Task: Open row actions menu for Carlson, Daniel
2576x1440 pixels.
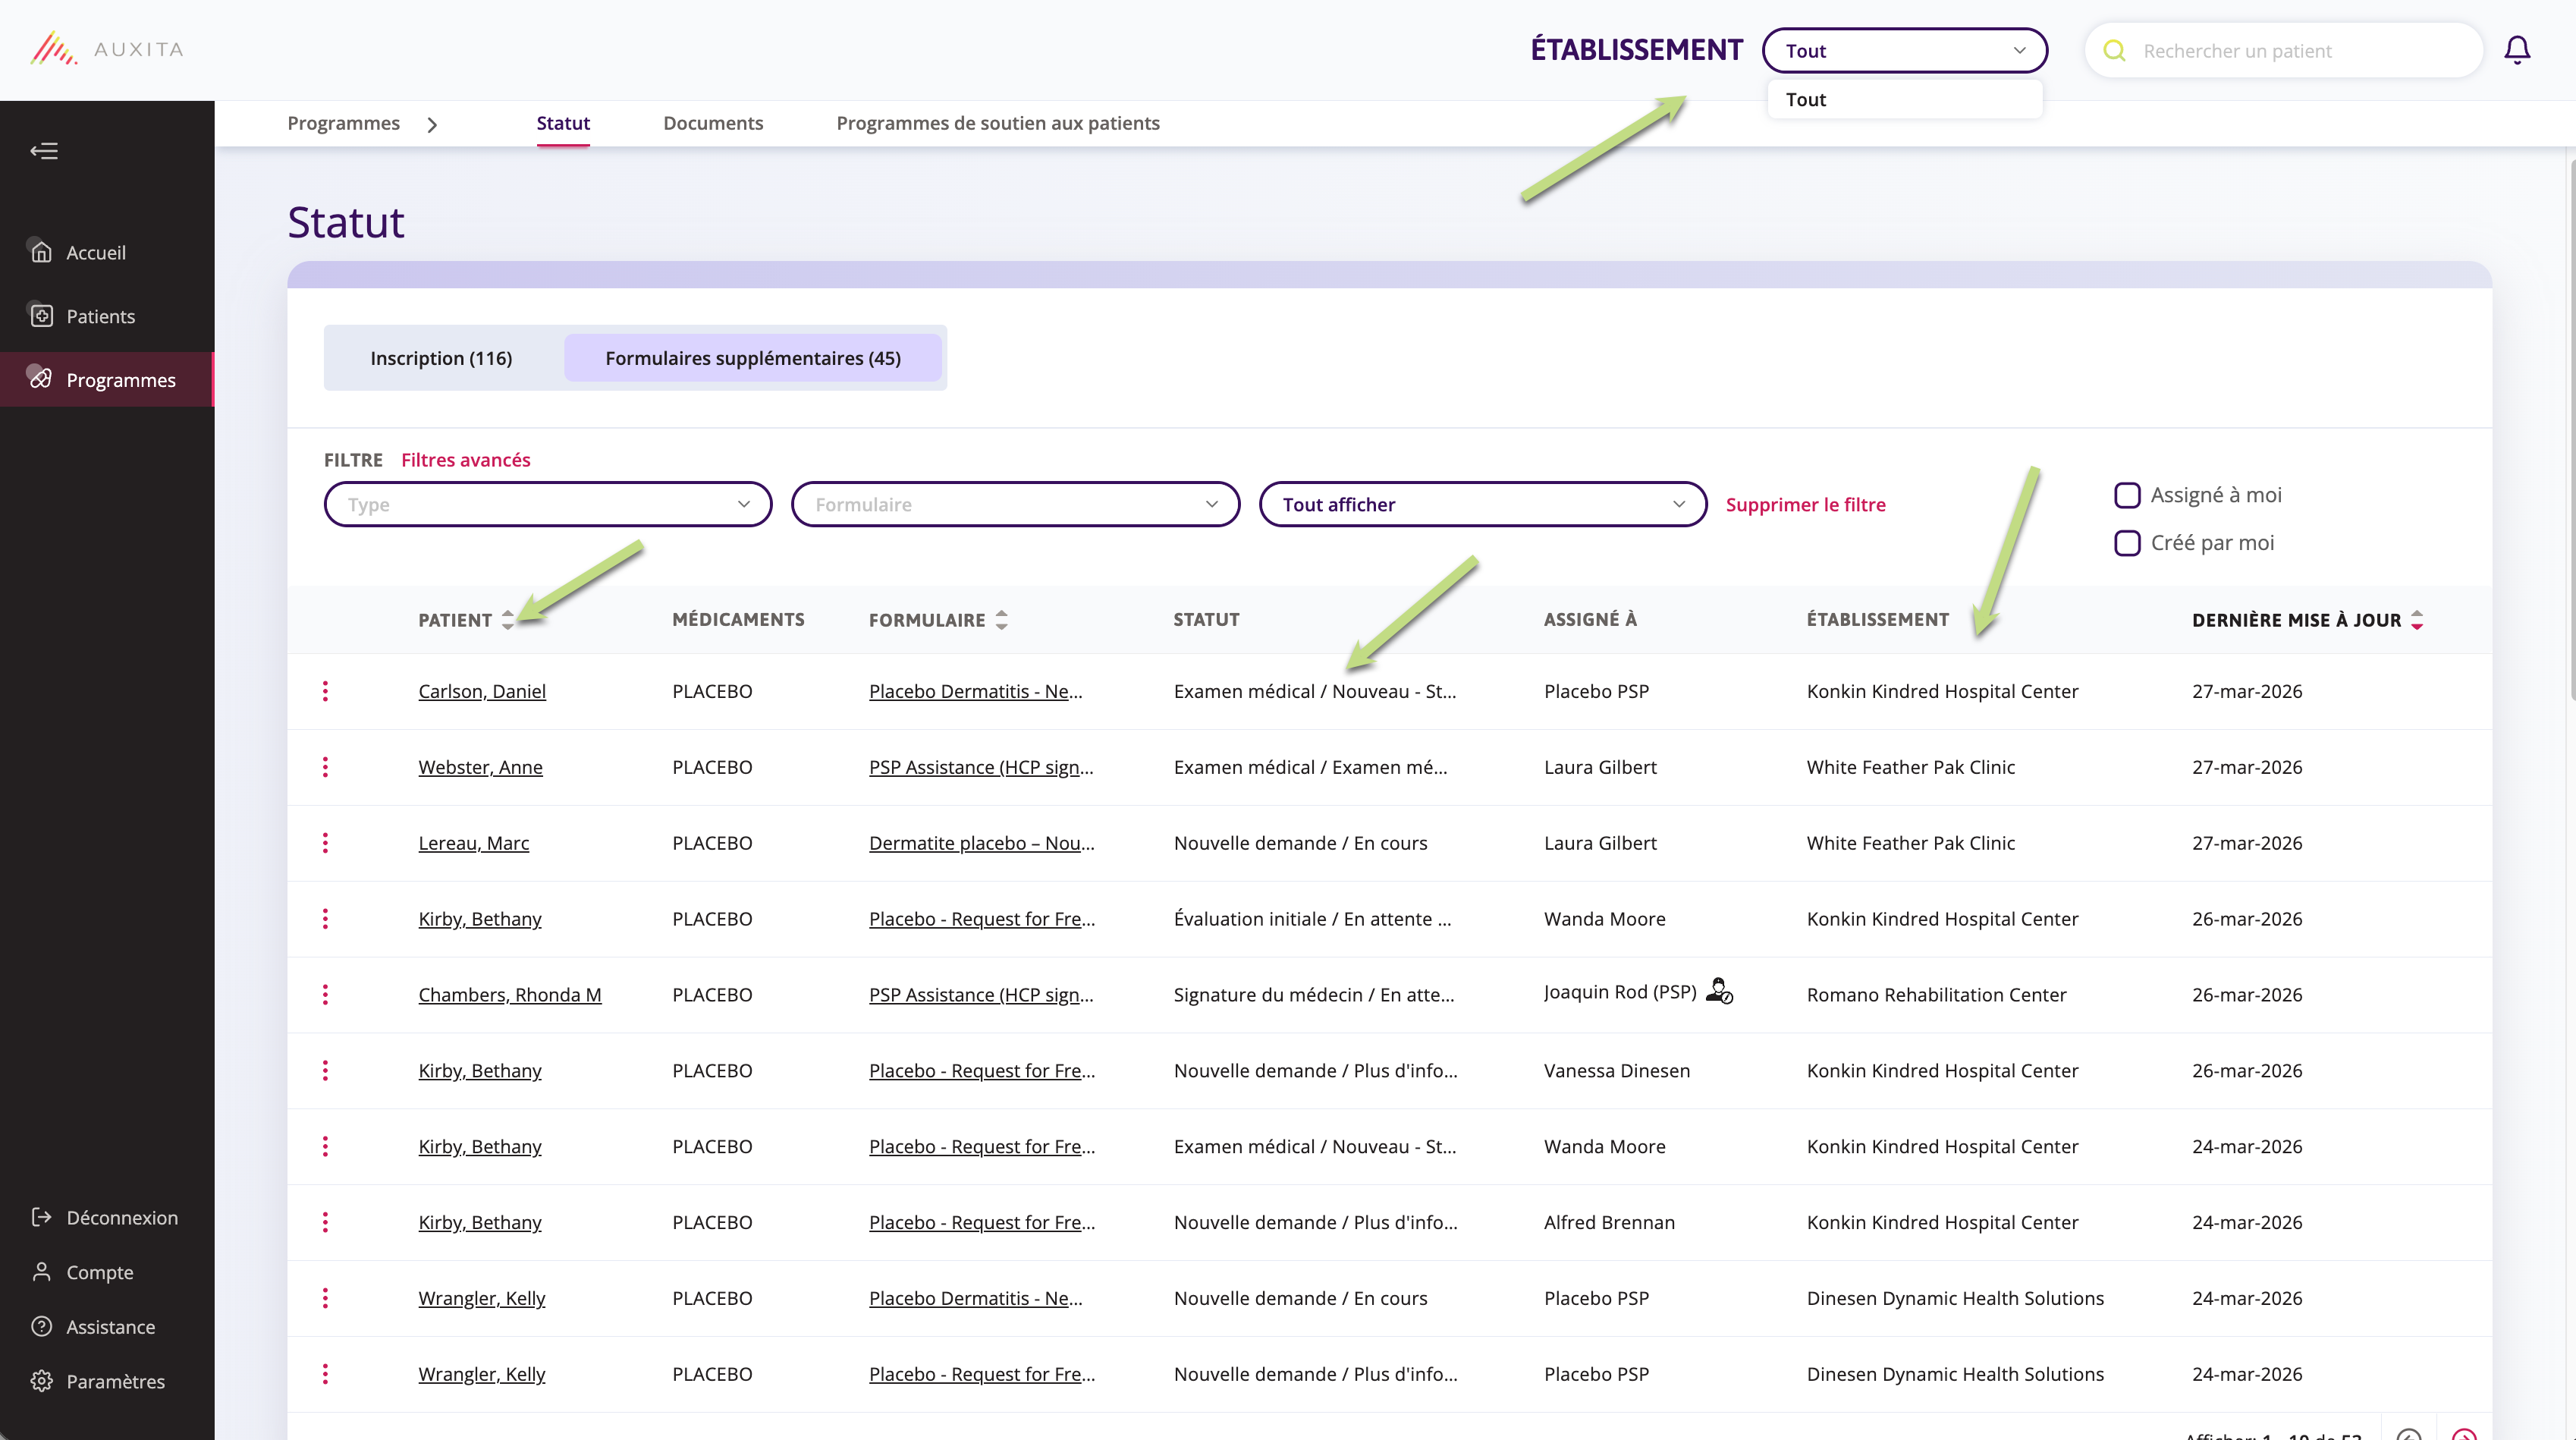Action: [325, 691]
